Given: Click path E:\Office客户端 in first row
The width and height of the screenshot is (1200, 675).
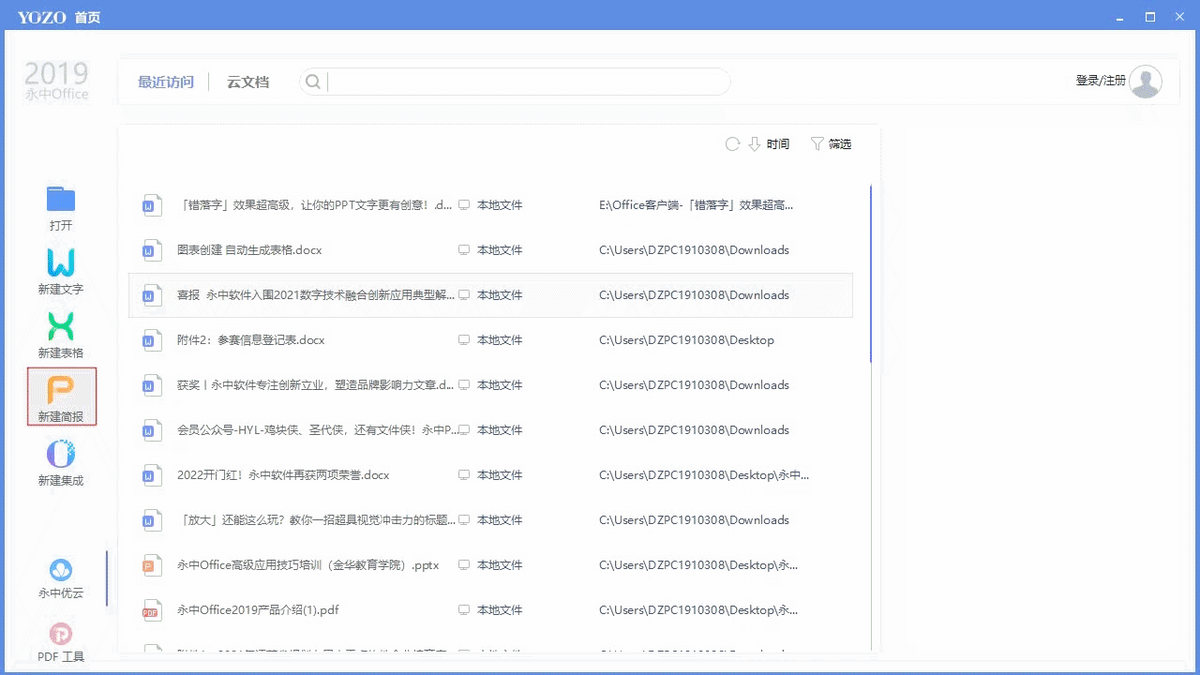Looking at the screenshot, I should (x=697, y=205).
